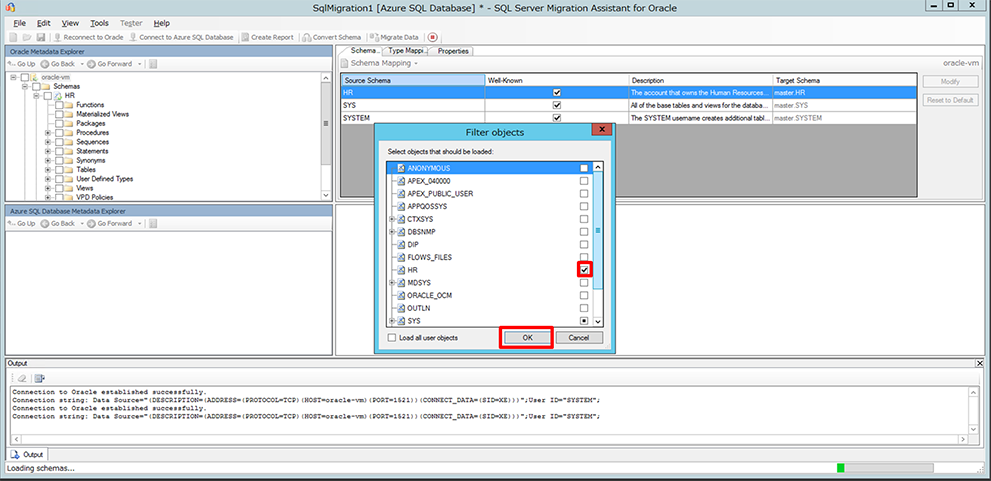Click Go Back in Azure SQL Metadata Explorer
This screenshot has width=991, height=481.
(x=58, y=223)
